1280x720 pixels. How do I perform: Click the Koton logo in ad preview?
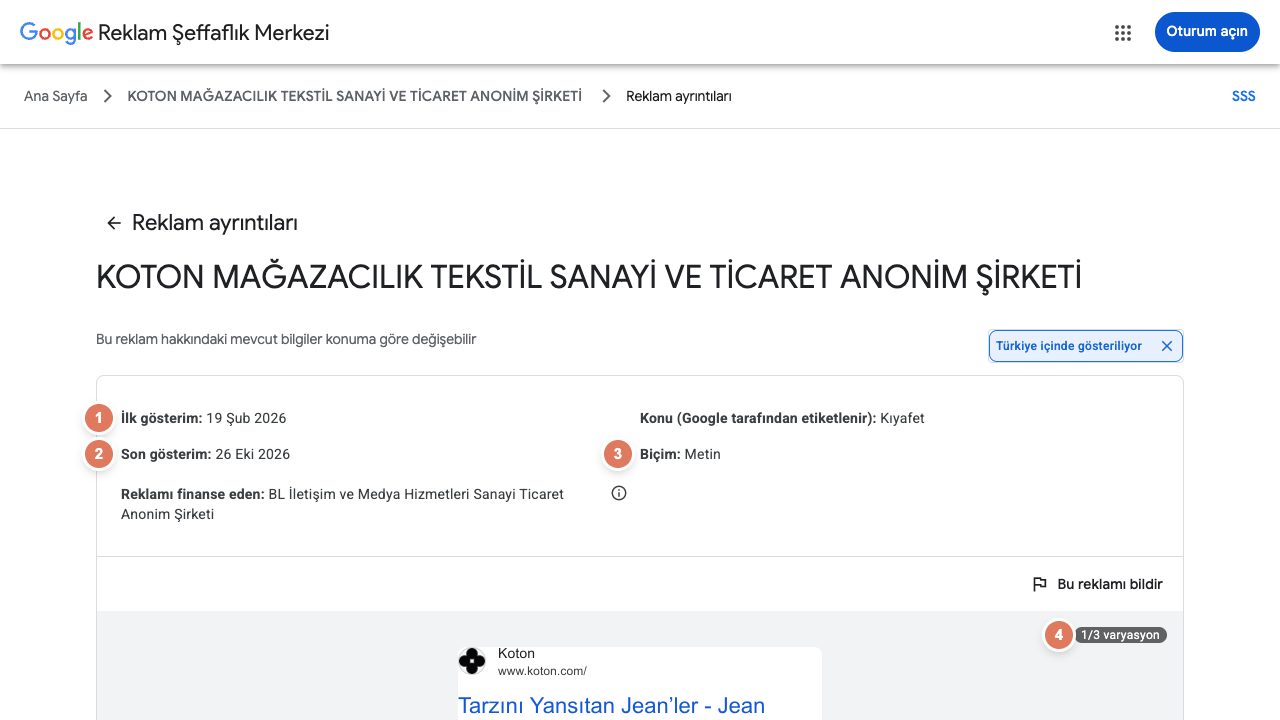pos(472,661)
